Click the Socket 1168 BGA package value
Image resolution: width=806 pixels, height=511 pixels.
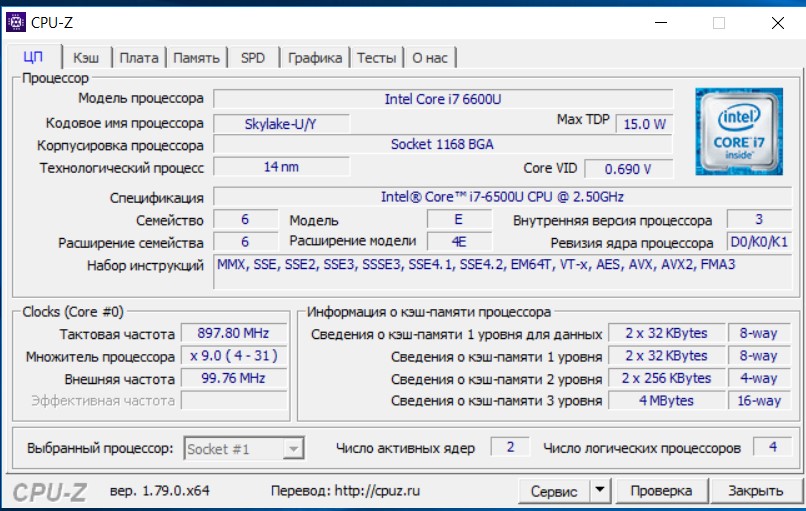[x=443, y=144]
